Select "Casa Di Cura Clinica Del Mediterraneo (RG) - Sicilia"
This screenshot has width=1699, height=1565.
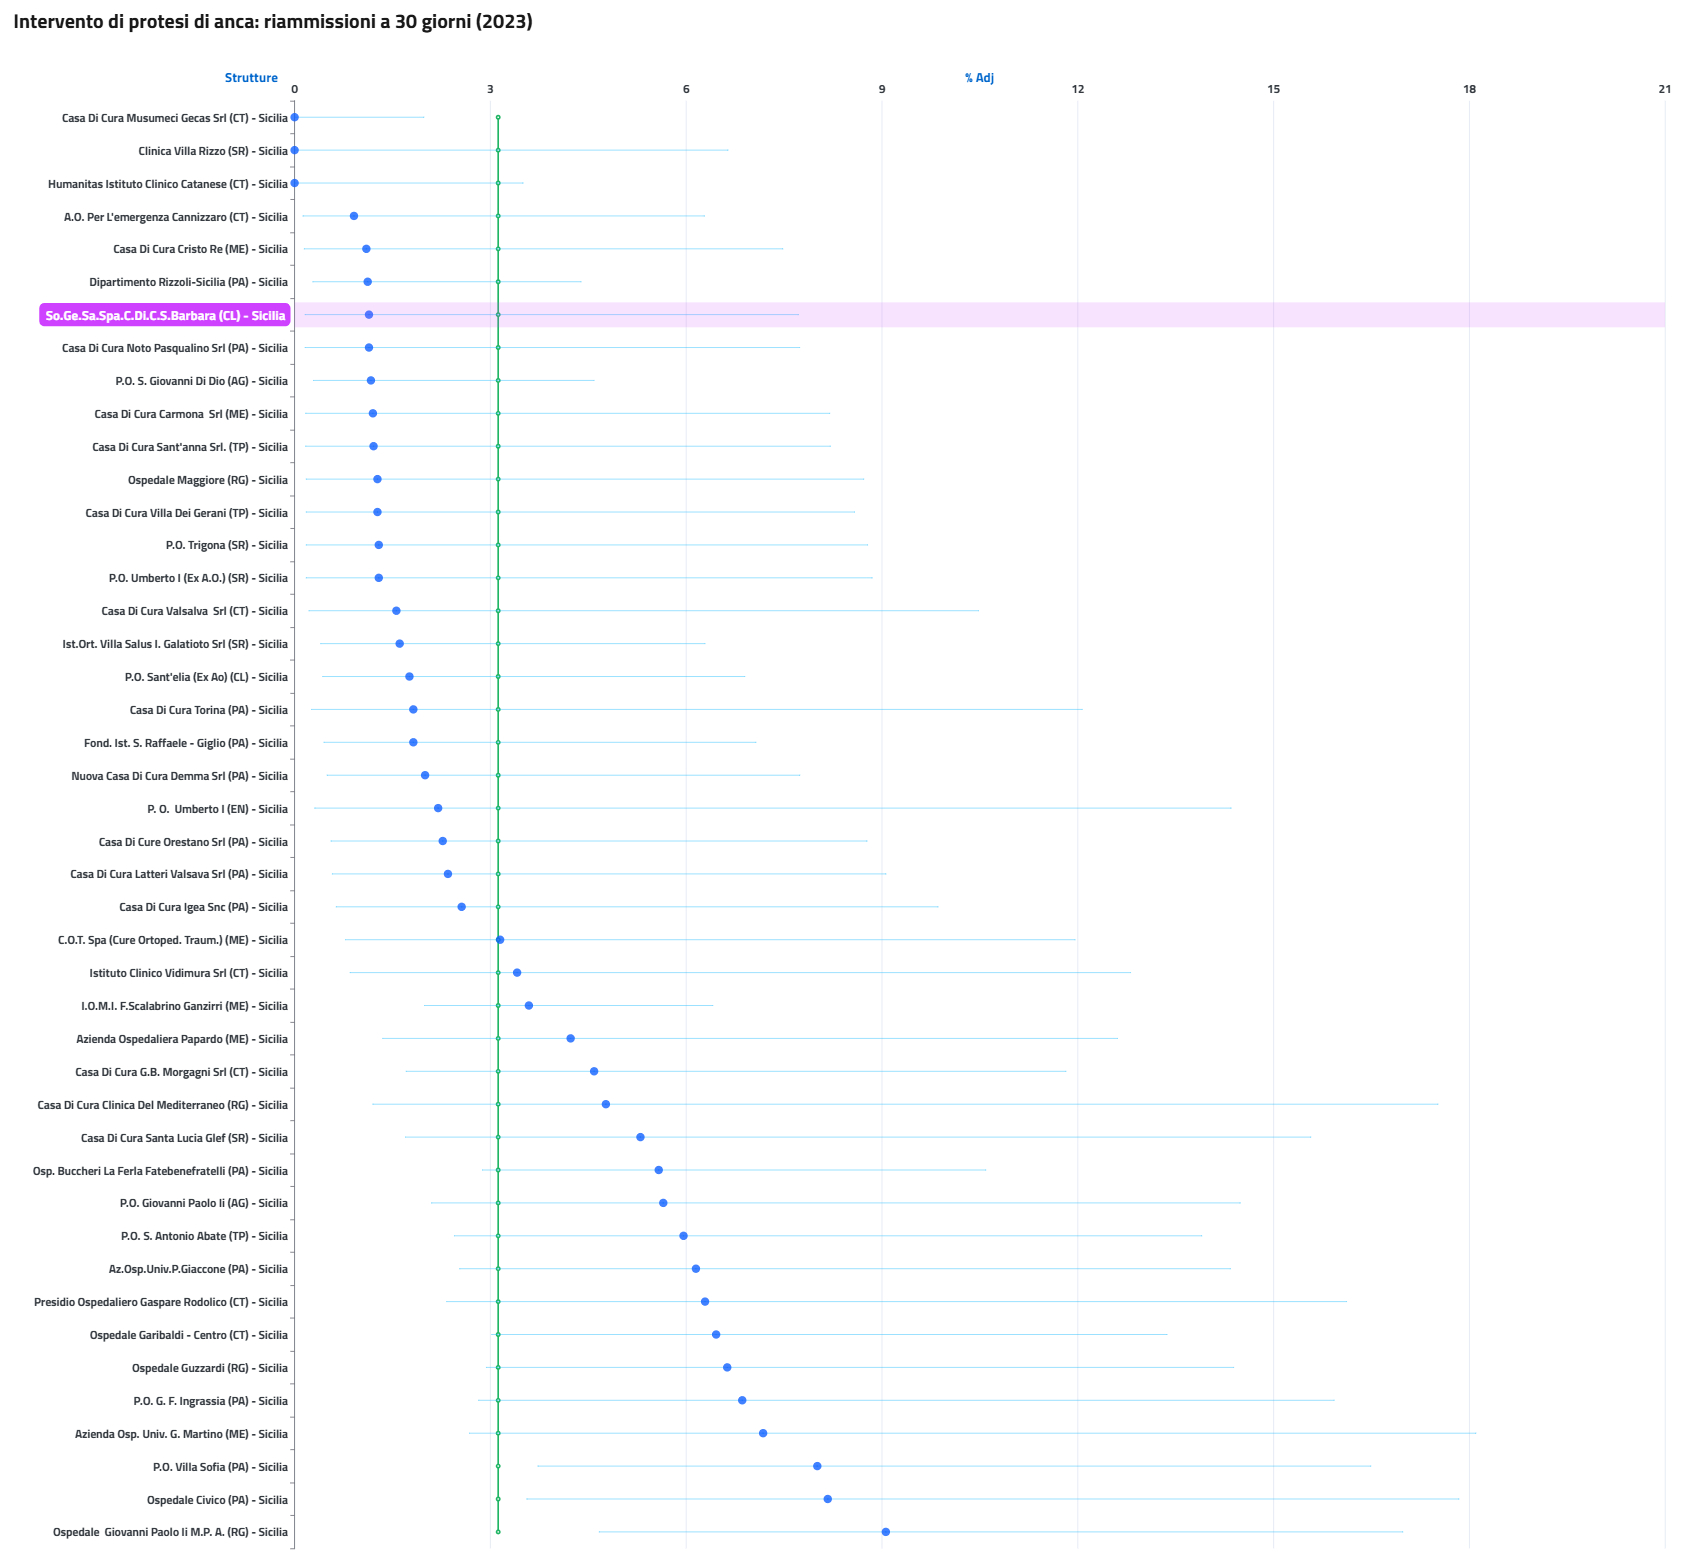[x=162, y=1105]
